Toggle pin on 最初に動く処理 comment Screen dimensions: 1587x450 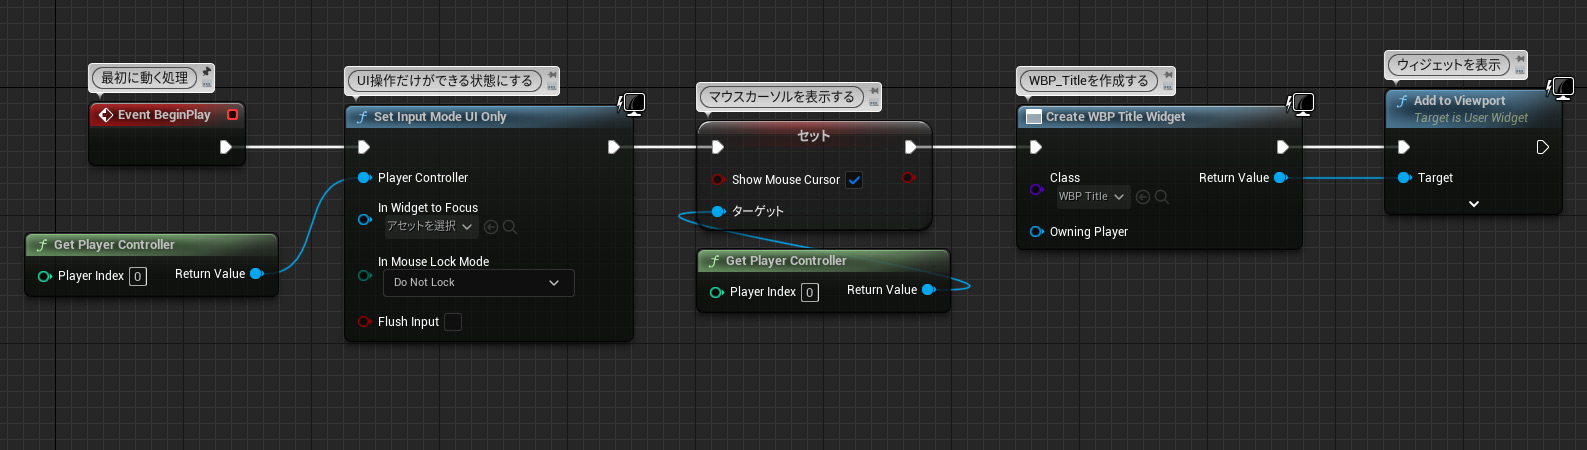pyautogui.click(x=207, y=72)
